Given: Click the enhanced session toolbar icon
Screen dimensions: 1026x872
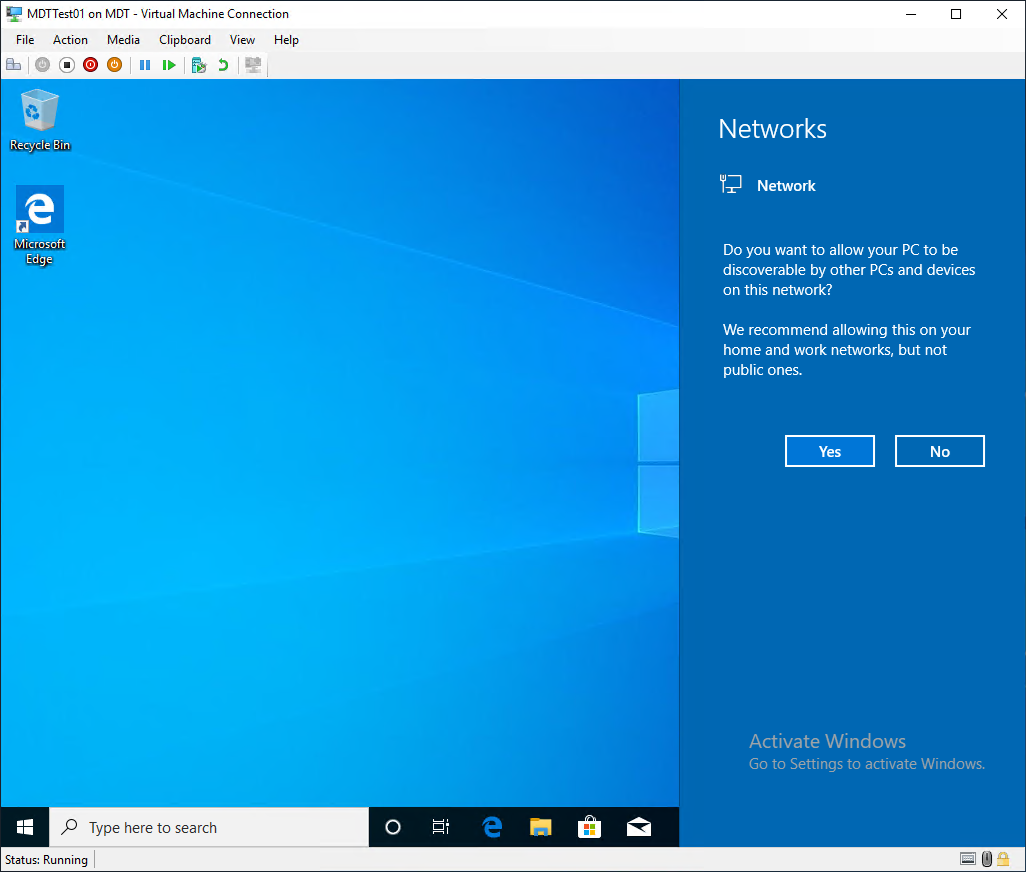Looking at the screenshot, I should (253, 65).
